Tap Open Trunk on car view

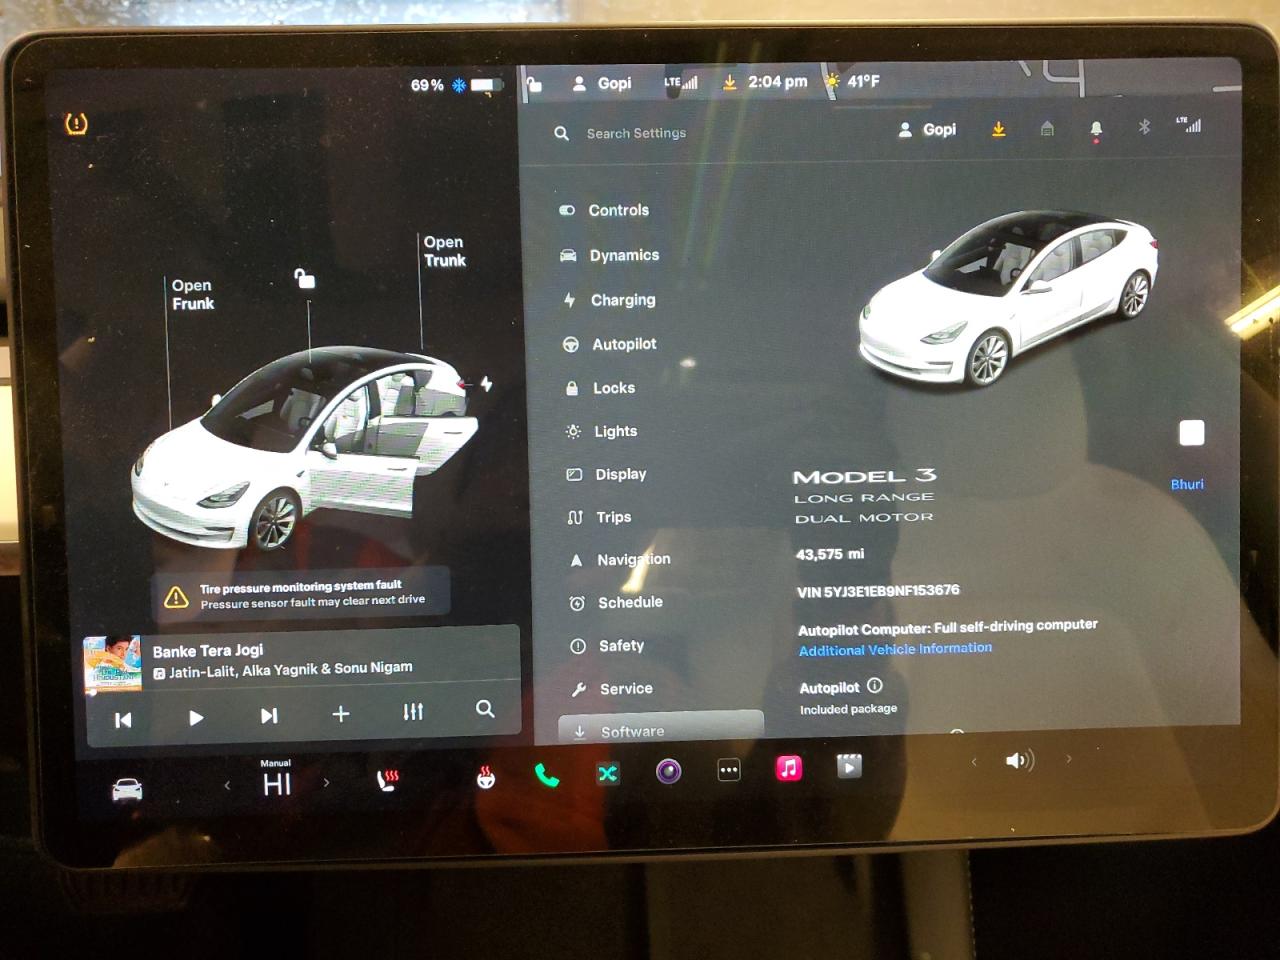tap(444, 251)
